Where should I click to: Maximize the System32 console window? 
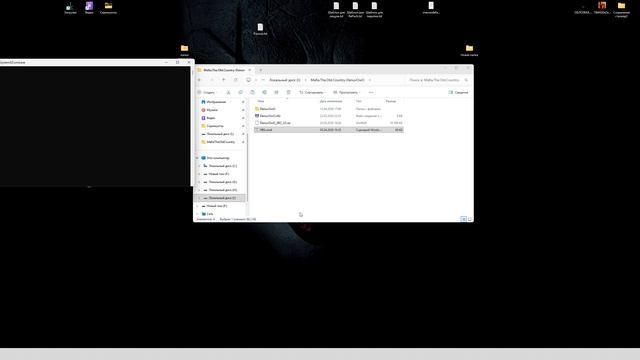pyautogui.click(x=178, y=62)
